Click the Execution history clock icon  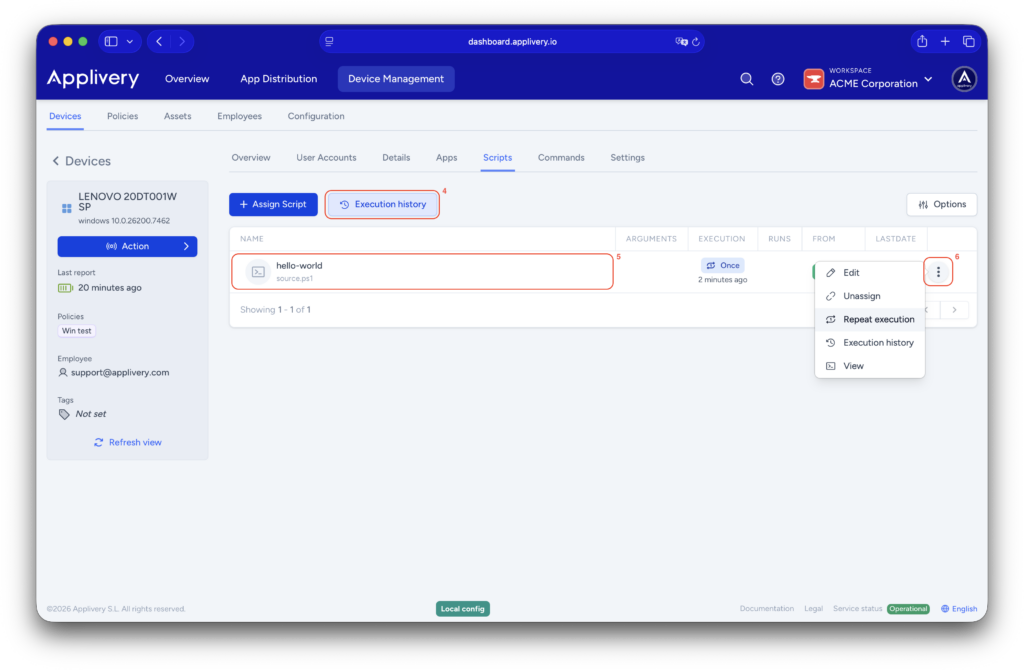(342, 204)
